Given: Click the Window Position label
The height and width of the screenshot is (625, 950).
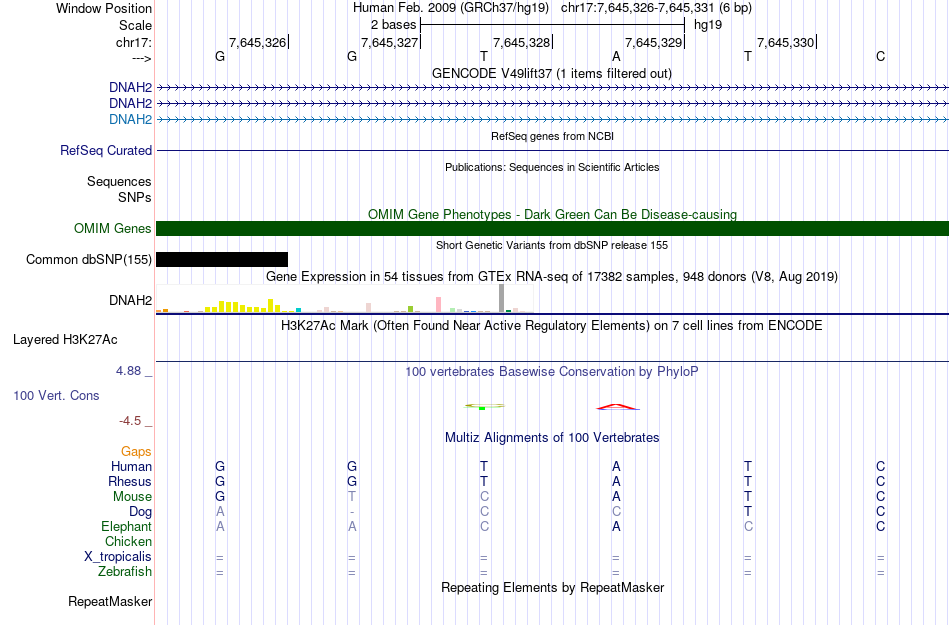Looking at the screenshot, I should click(104, 8).
